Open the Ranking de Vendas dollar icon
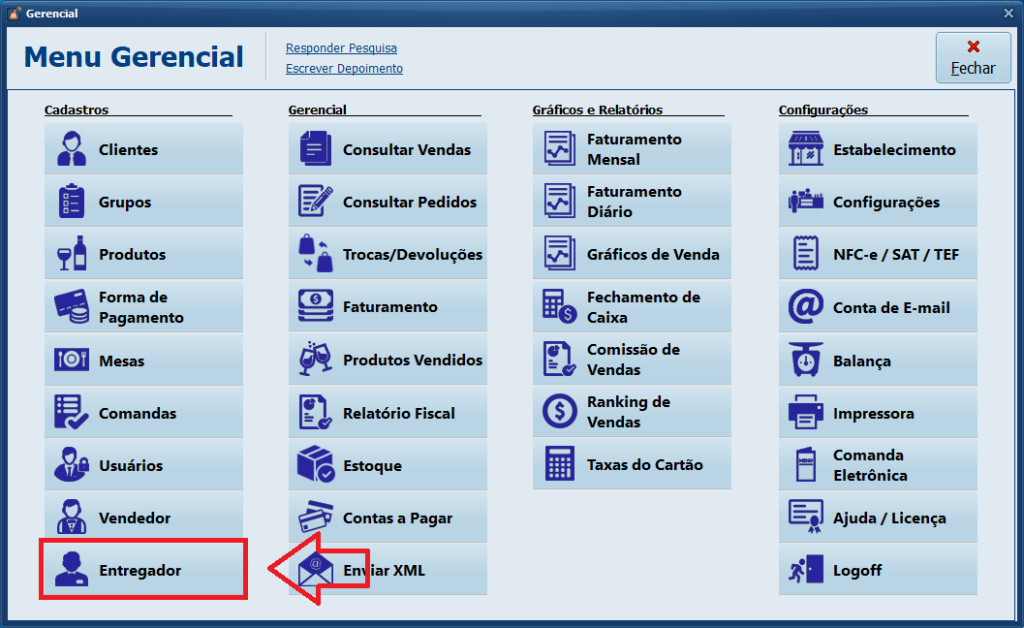The width and height of the screenshot is (1024, 628). (559, 412)
